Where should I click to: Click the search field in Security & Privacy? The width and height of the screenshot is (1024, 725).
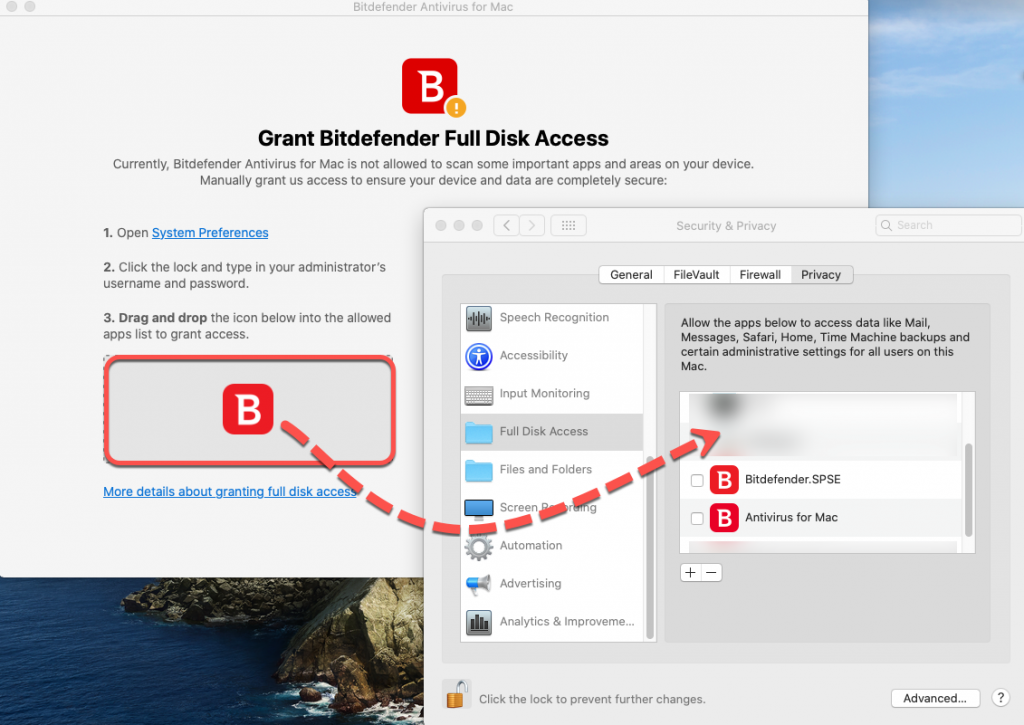pos(947,225)
